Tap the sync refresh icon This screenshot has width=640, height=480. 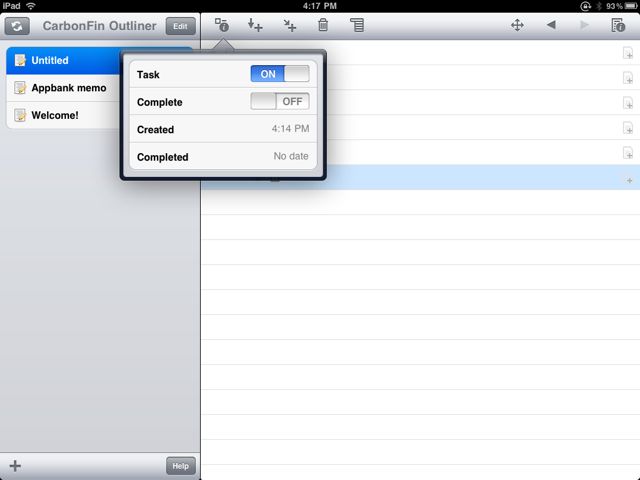coord(17,26)
